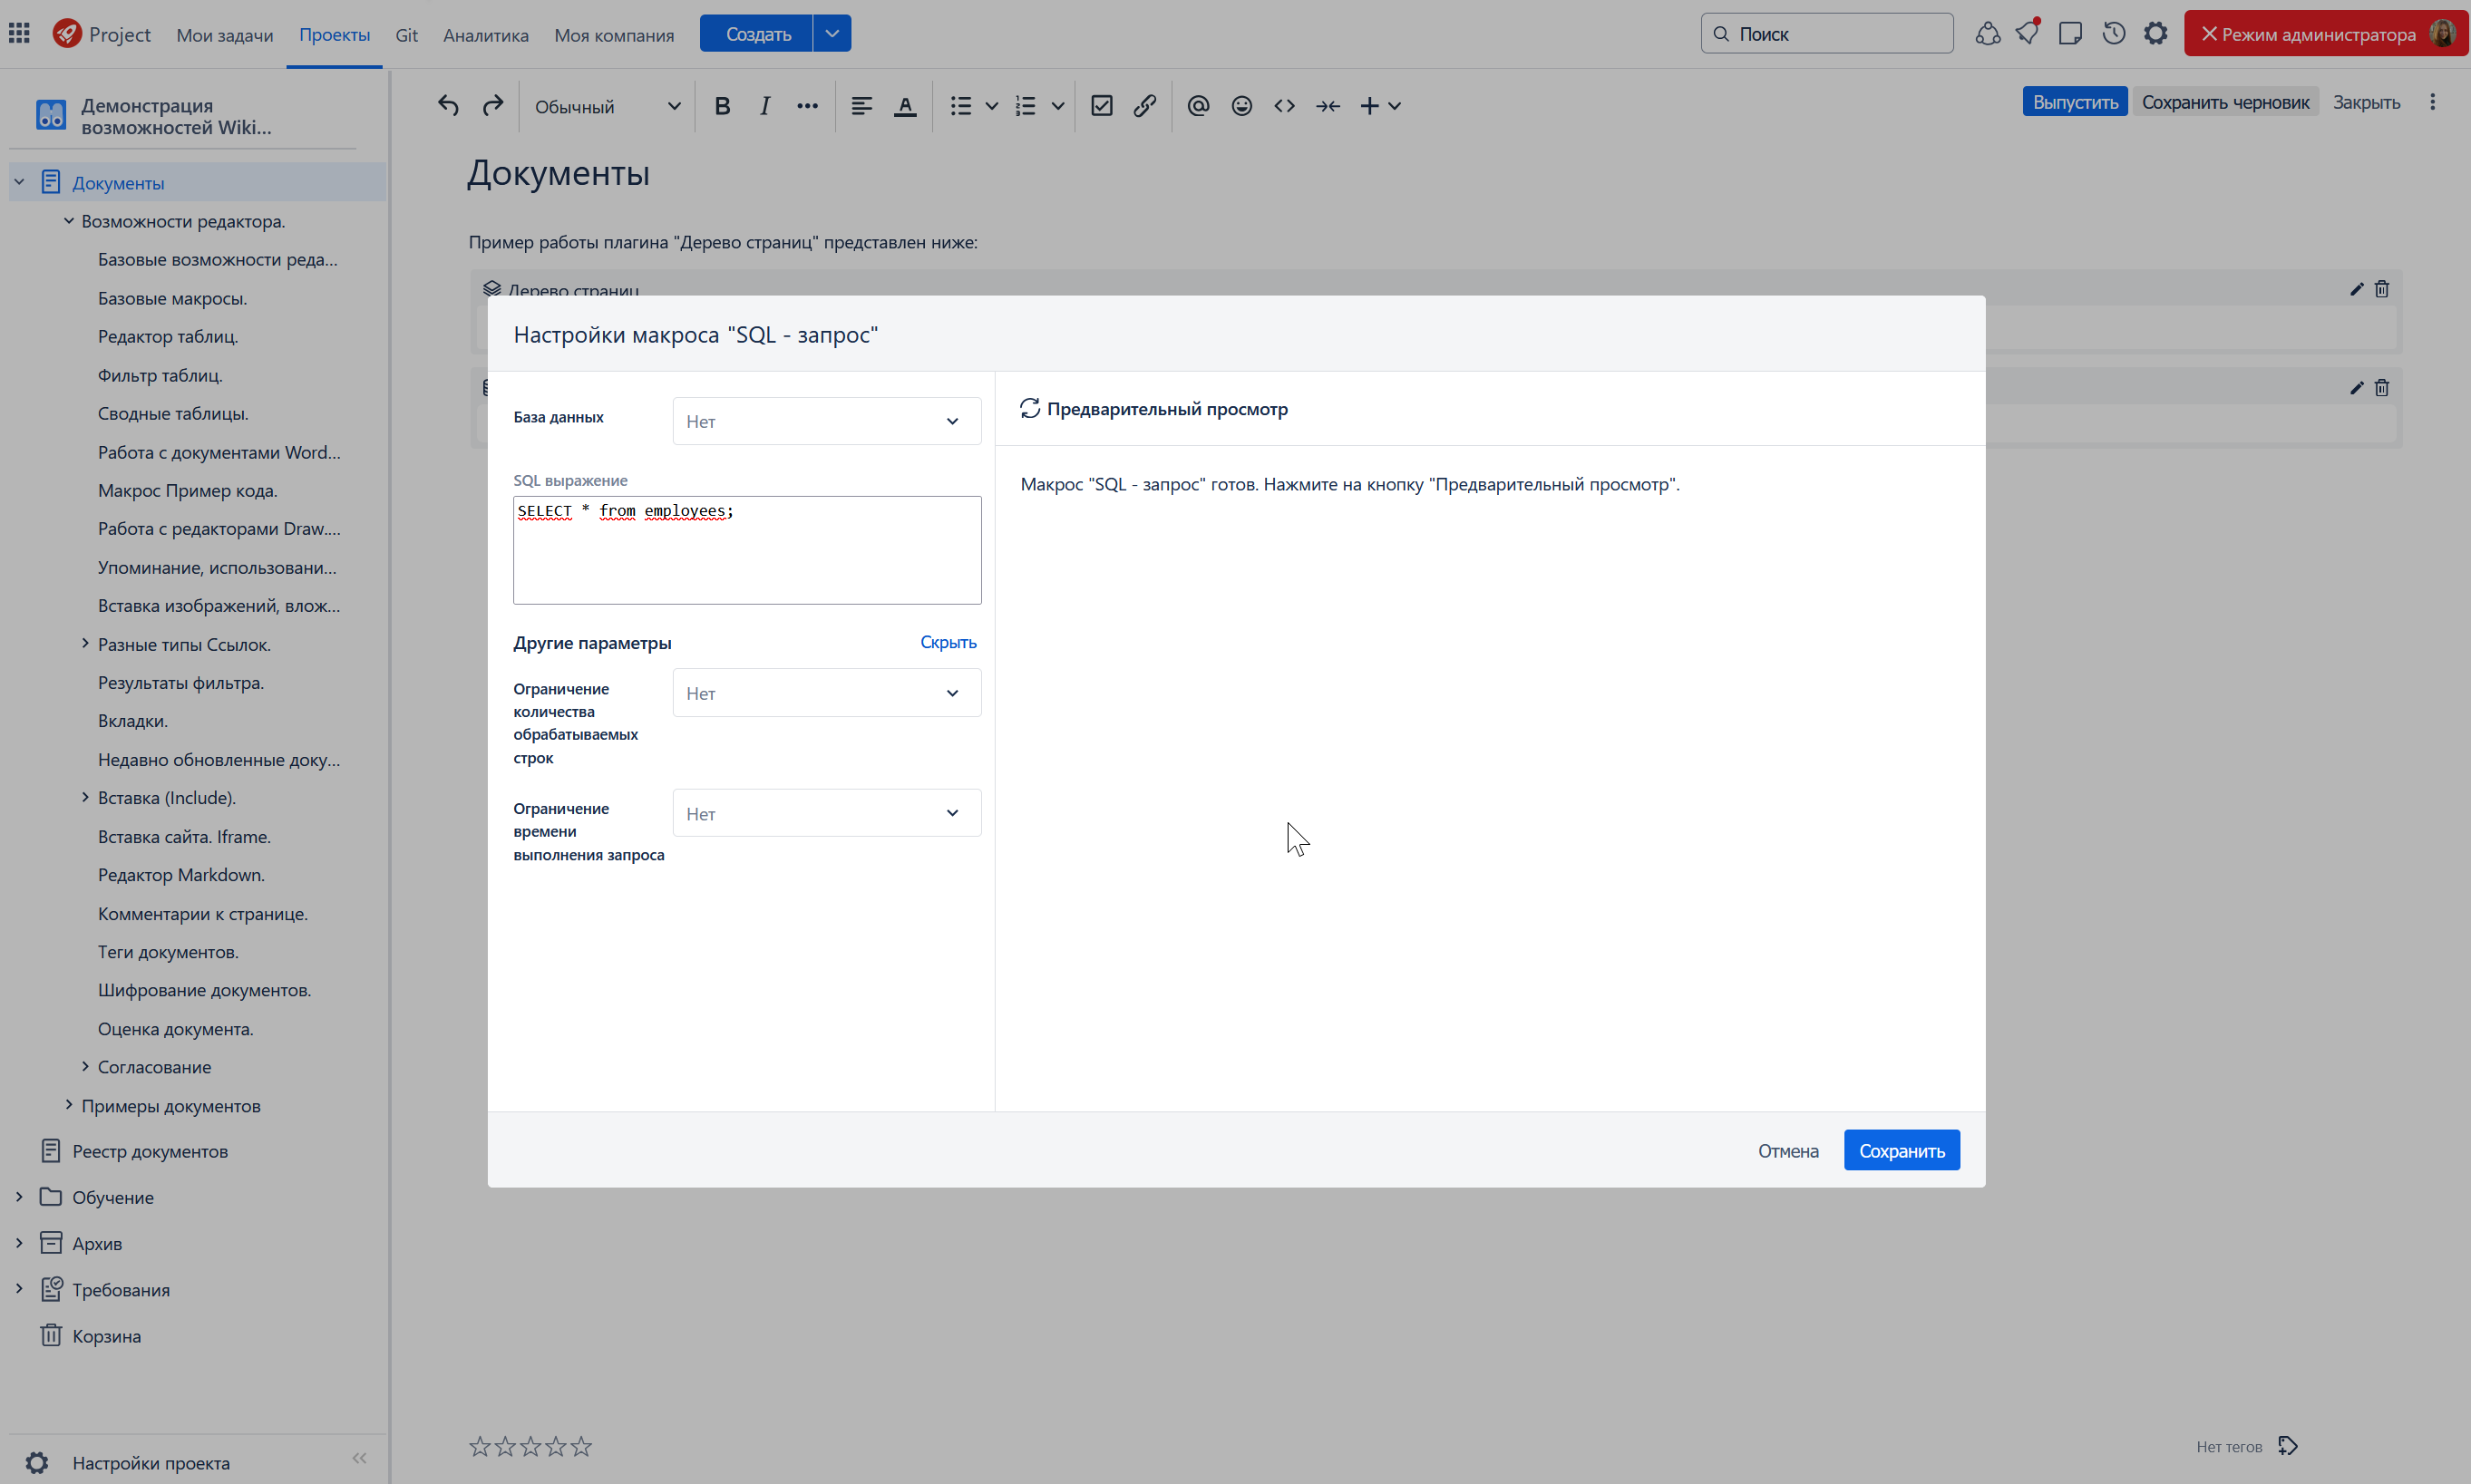Image resolution: width=2471 pixels, height=1484 pixels.
Task: Click the Сохранить button
Action: 1901,1150
